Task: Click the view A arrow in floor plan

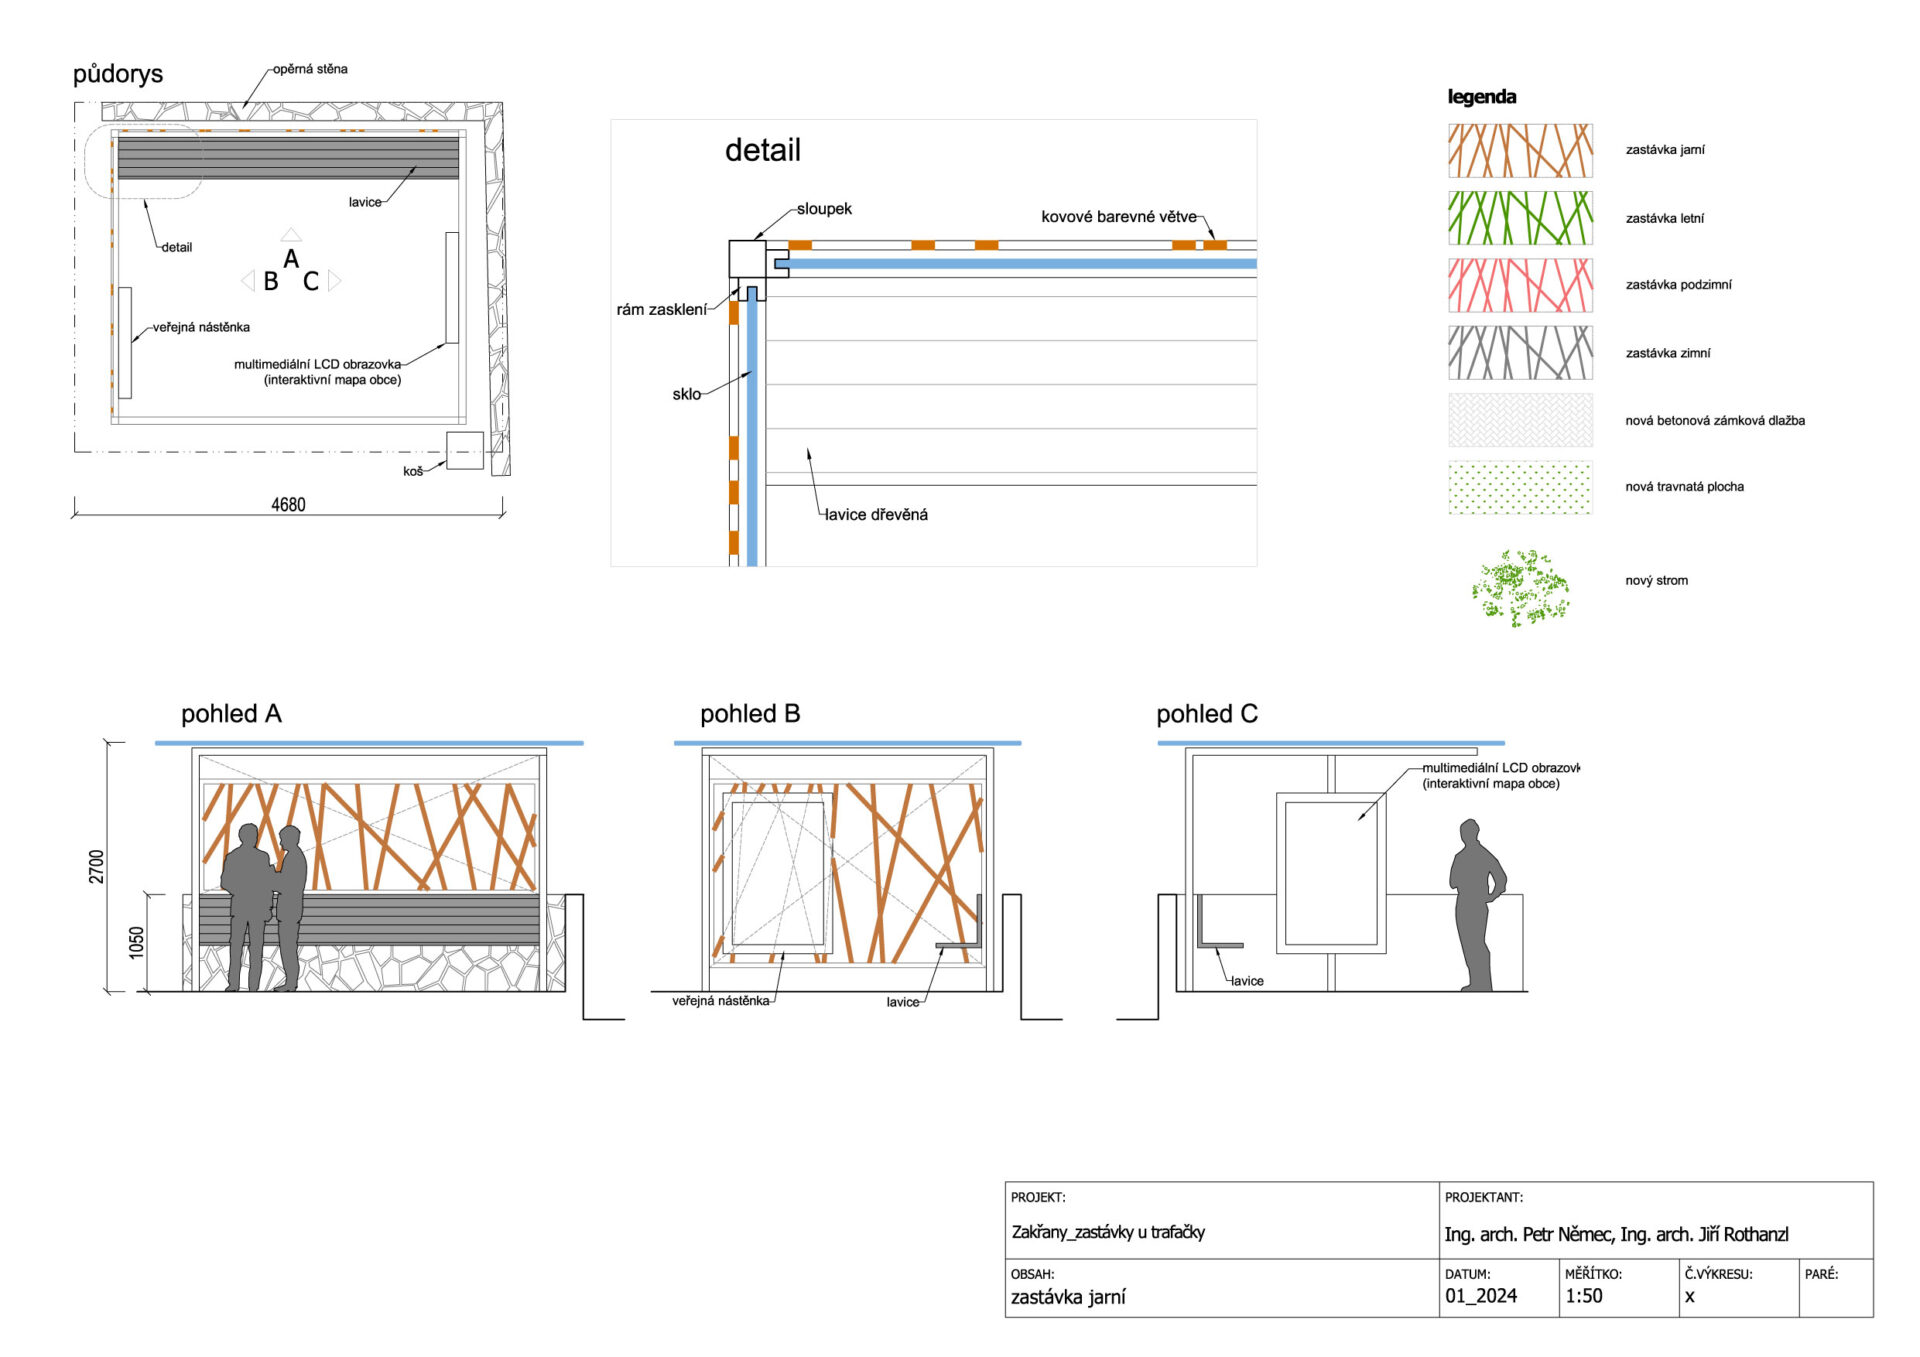Action: coord(290,234)
